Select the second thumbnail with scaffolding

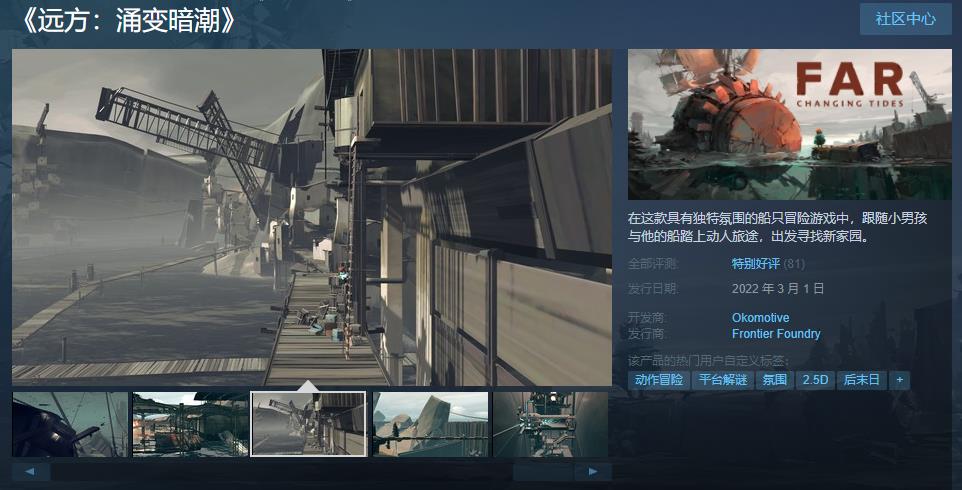pos(190,424)
